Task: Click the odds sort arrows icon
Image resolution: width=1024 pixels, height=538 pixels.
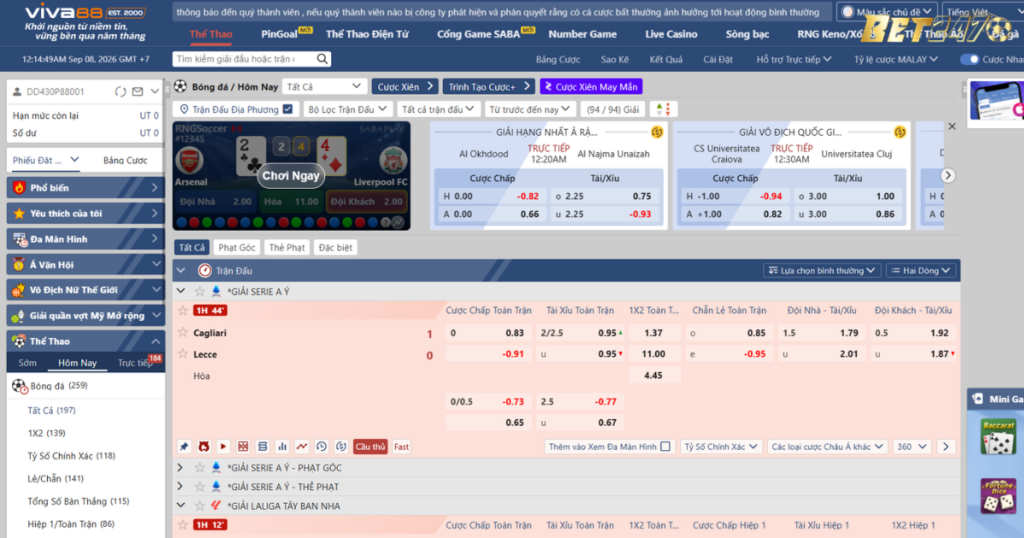Action: (x=663, y=109)
